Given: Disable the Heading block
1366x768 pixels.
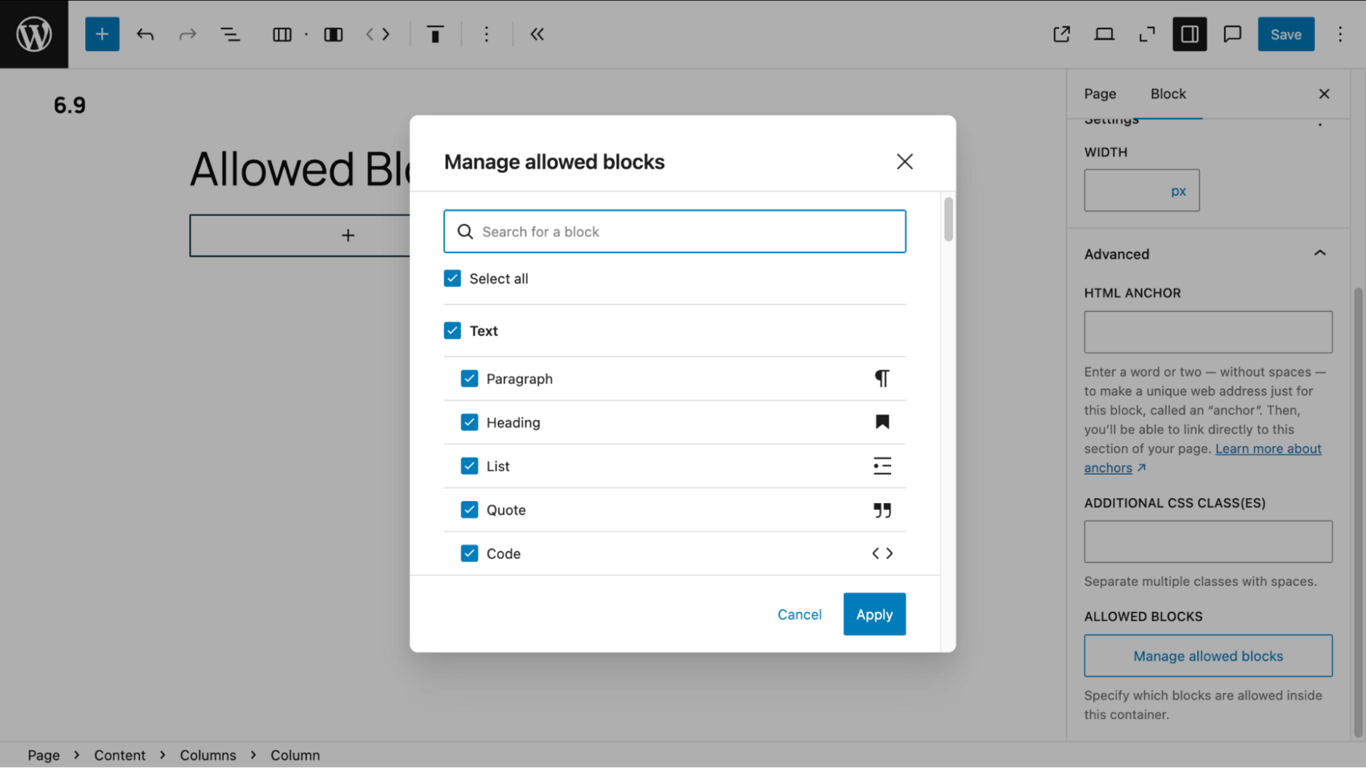Looking at the screenshot, I should coord(469,422).
